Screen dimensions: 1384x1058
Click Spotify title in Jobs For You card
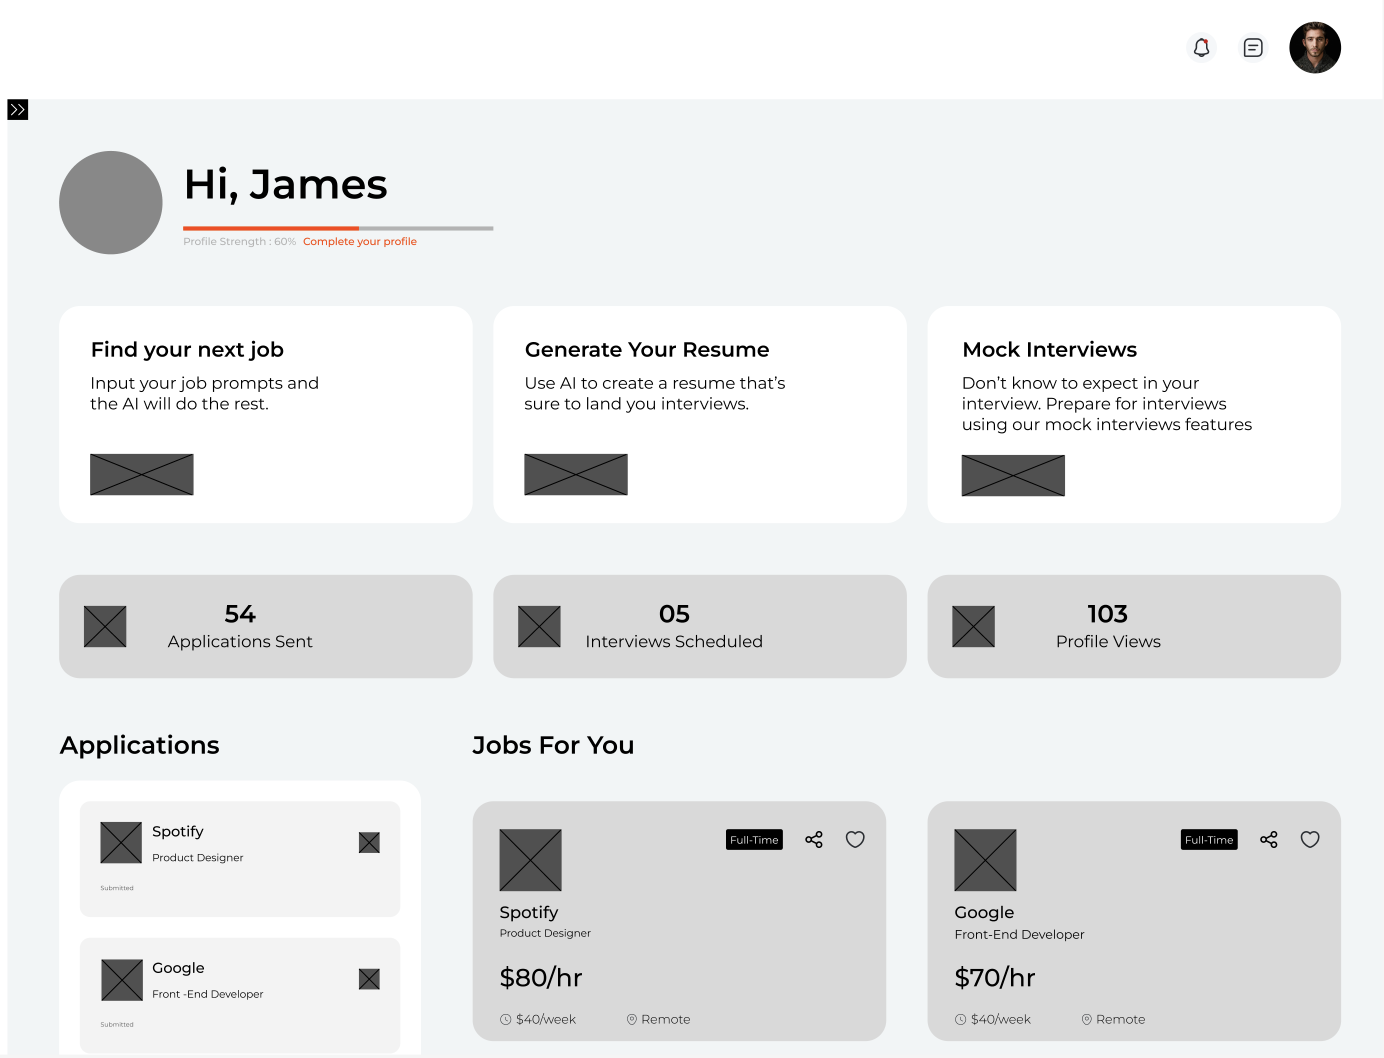point(529,912)
